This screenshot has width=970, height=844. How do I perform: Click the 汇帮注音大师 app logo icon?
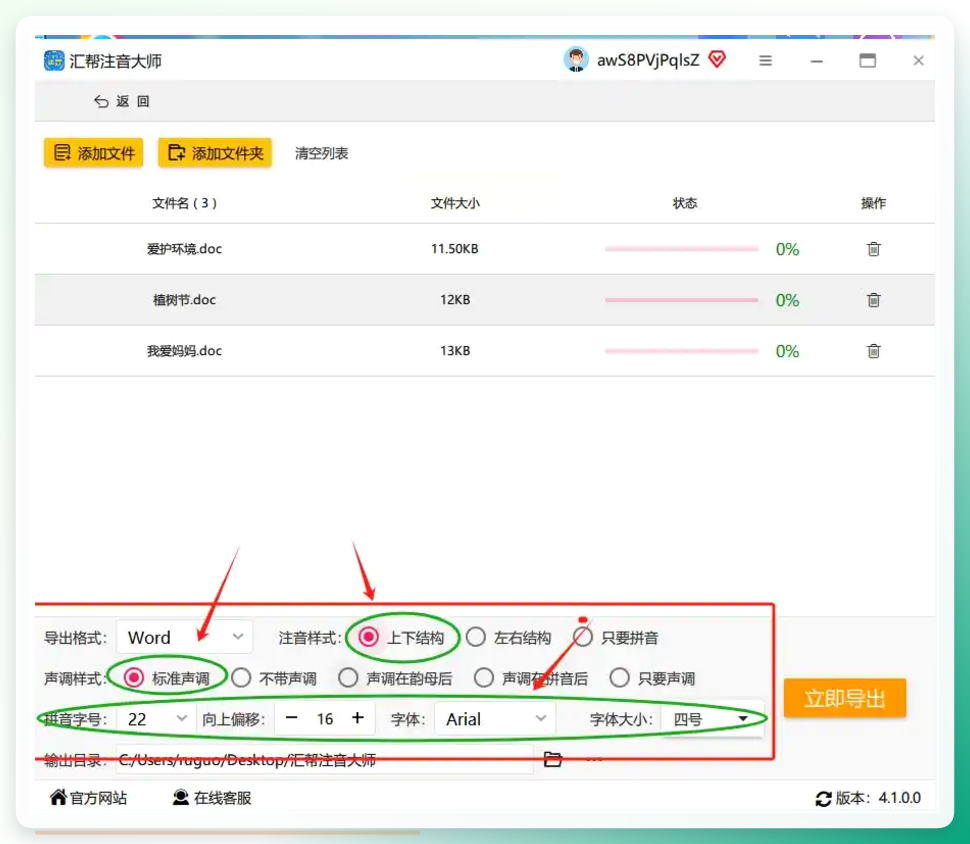(54, 61)
